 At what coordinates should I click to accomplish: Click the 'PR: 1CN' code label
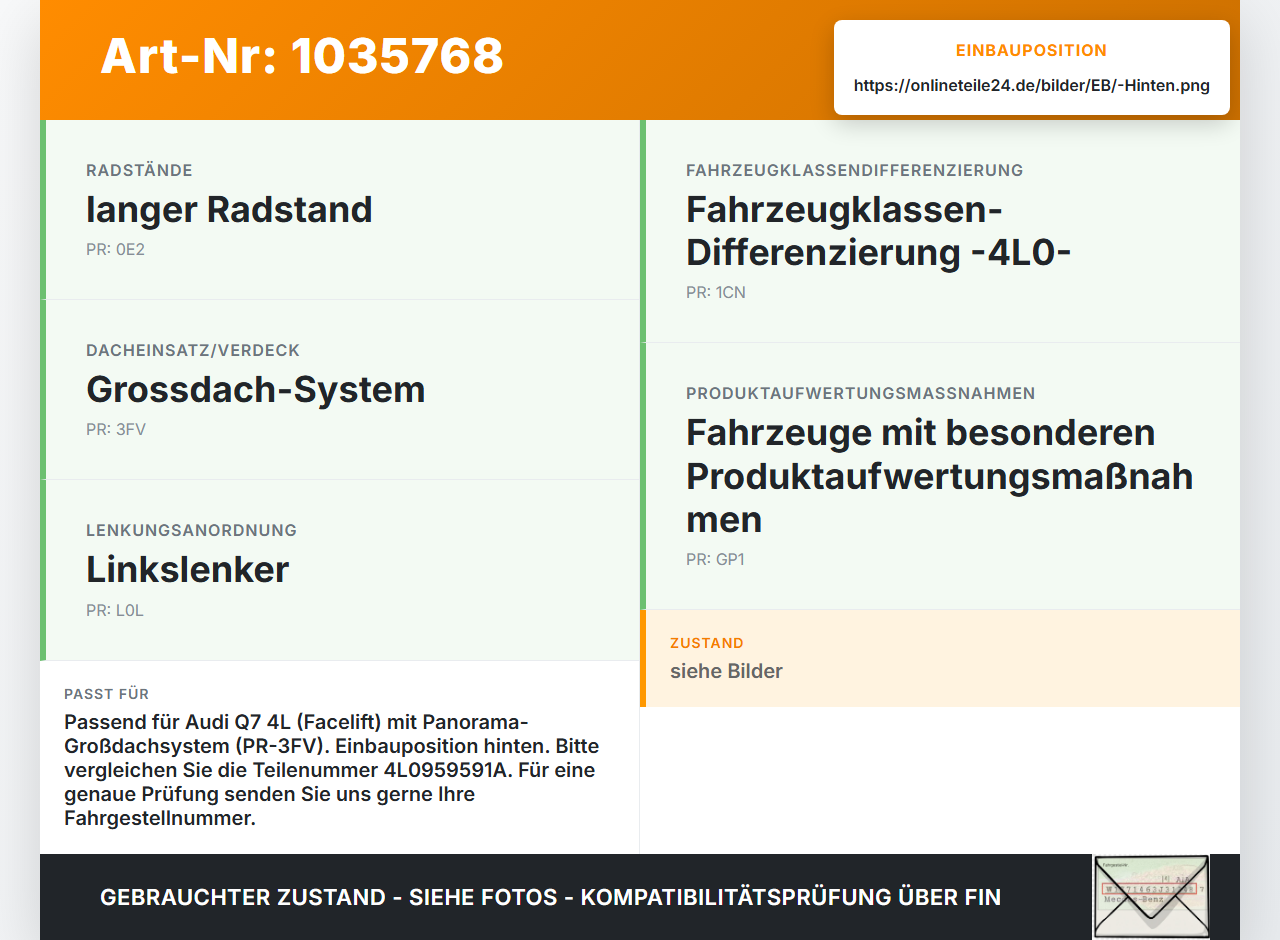[x=716, y=293]
